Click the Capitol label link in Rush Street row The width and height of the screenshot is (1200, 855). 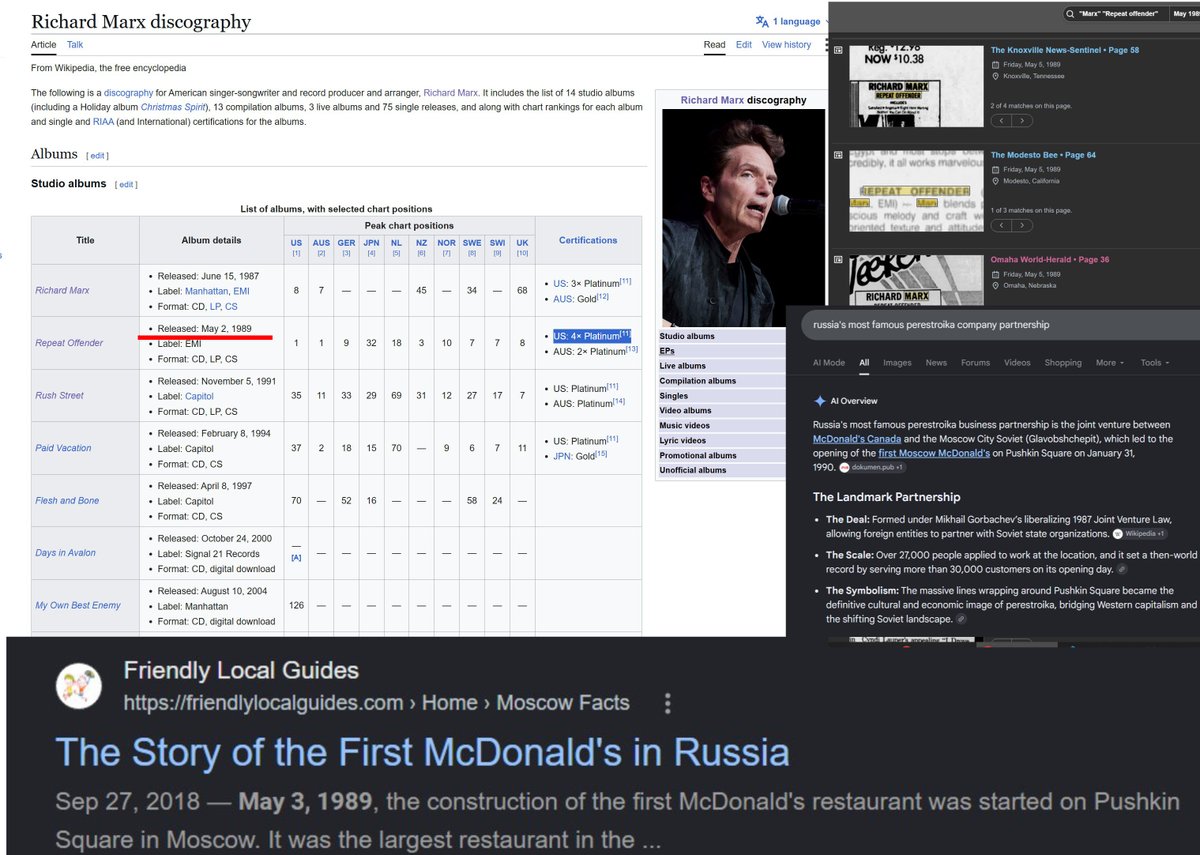coord(200,396)
